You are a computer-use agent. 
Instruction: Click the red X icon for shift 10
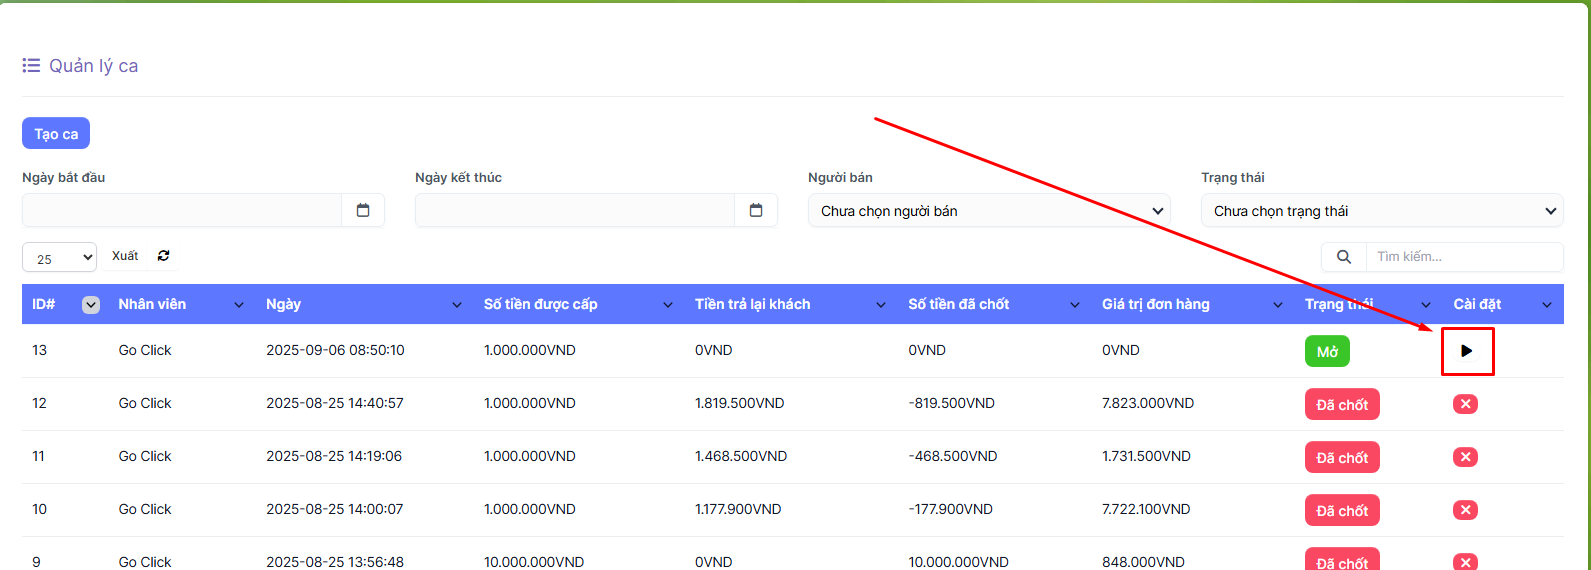pyautogui.click(x=1465, y=510)
